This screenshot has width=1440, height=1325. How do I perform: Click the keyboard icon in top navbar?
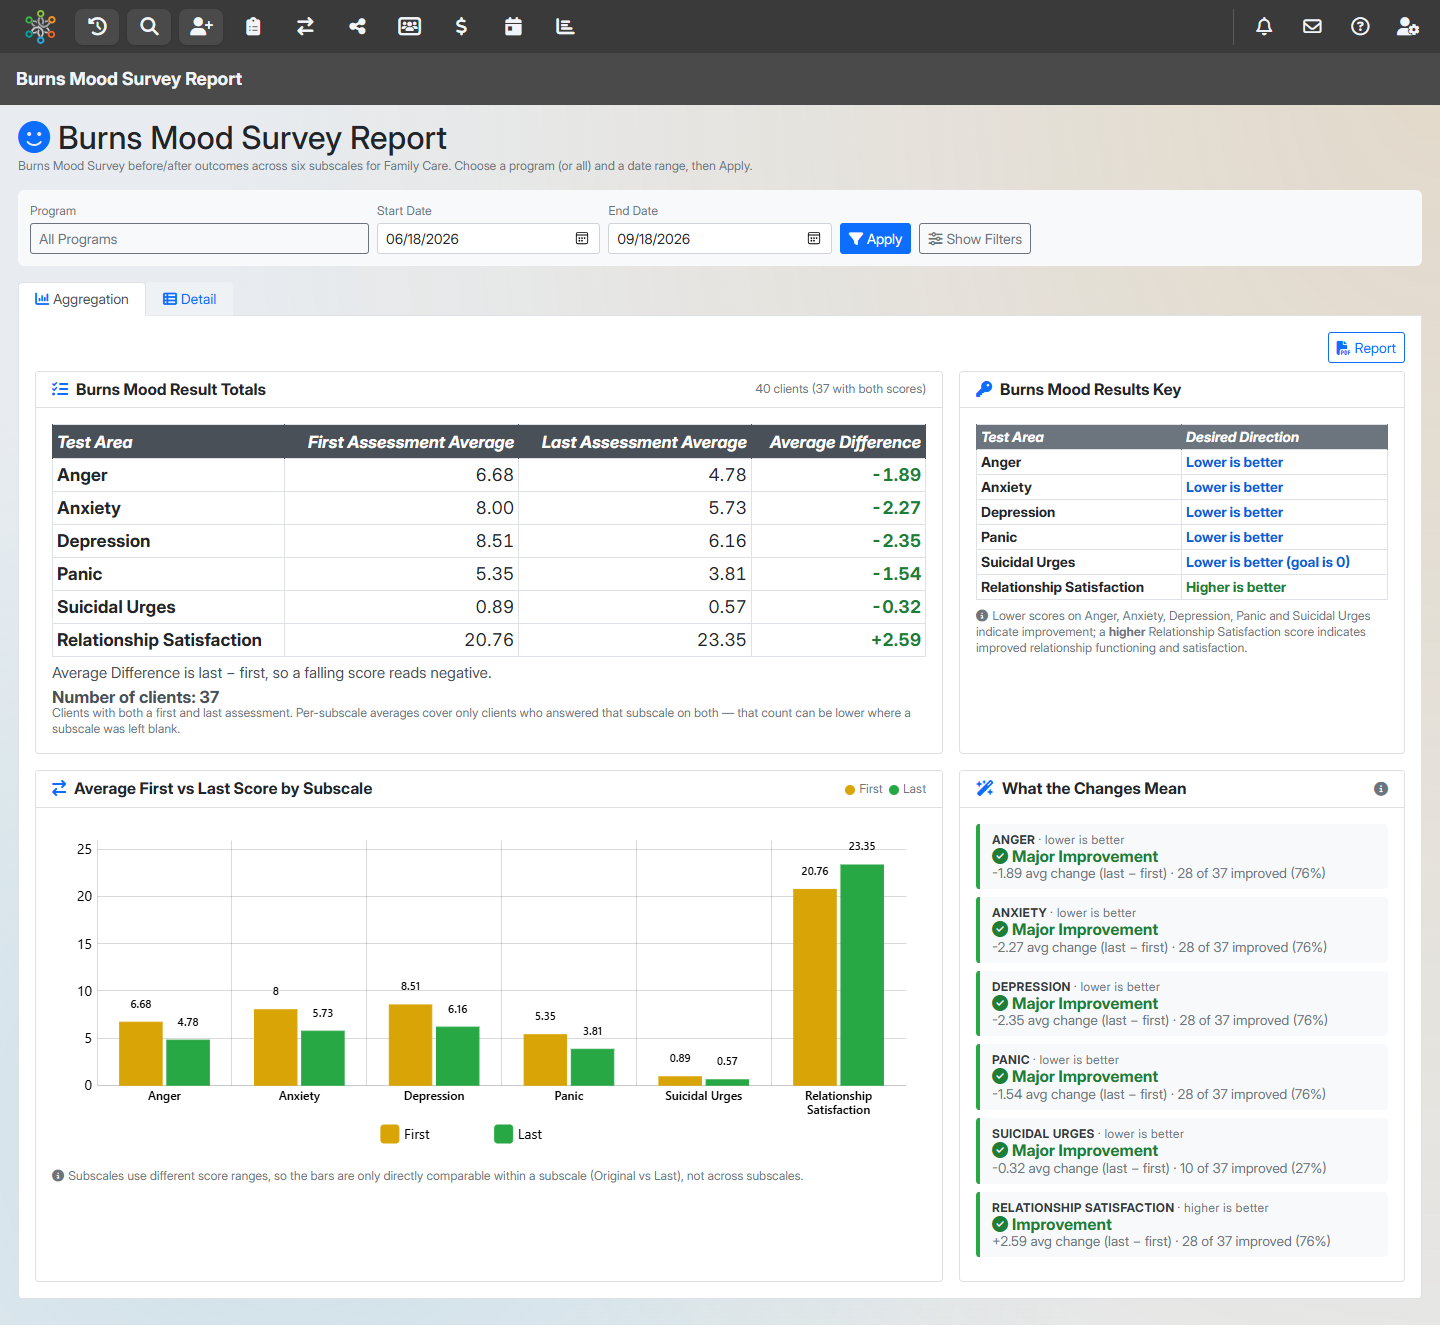point(409,26)
